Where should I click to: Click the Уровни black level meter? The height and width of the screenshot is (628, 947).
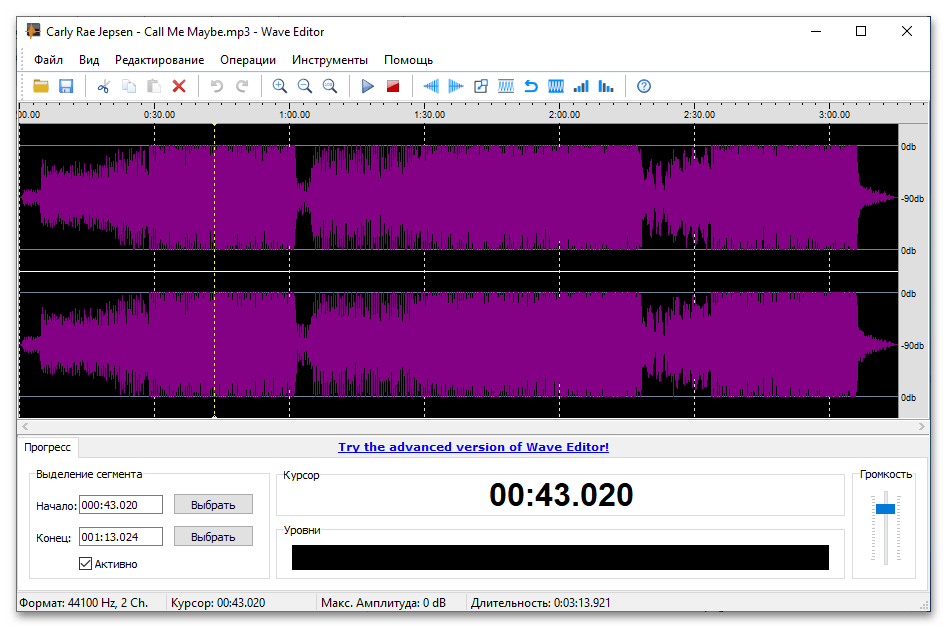point(560,557)
